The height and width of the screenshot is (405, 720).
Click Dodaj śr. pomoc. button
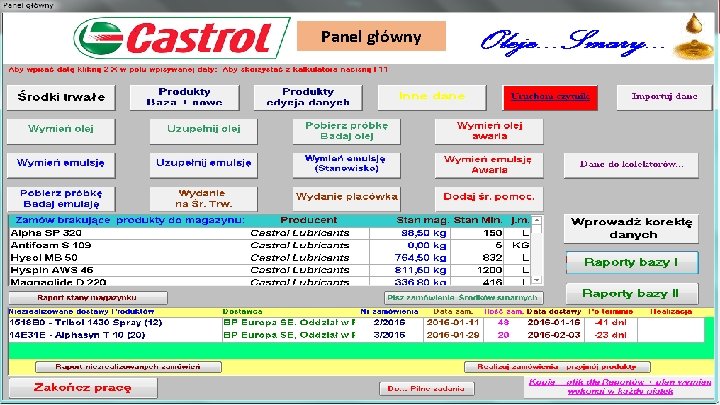[489, 199]
